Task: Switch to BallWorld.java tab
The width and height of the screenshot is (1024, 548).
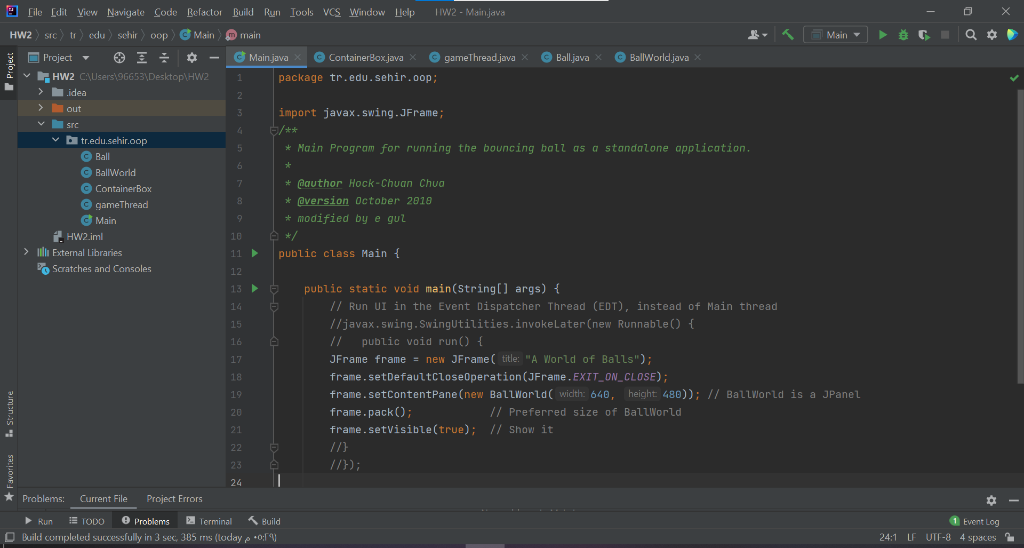Action: point(659,57)
